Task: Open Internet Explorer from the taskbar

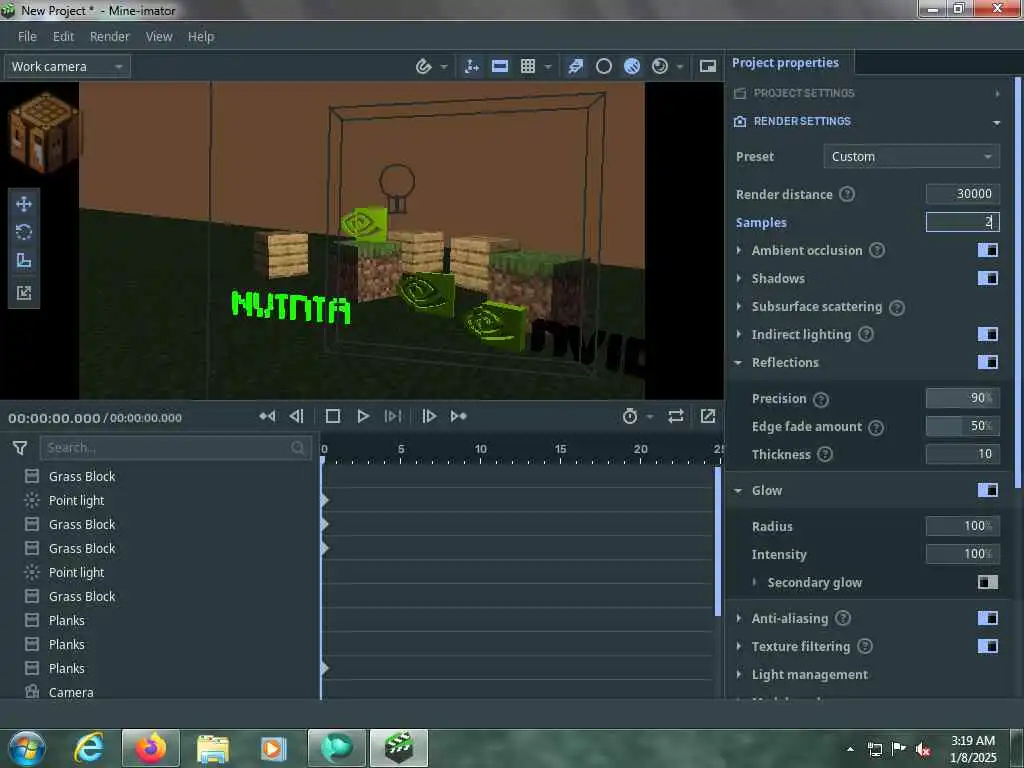Action: click(89, 748)
